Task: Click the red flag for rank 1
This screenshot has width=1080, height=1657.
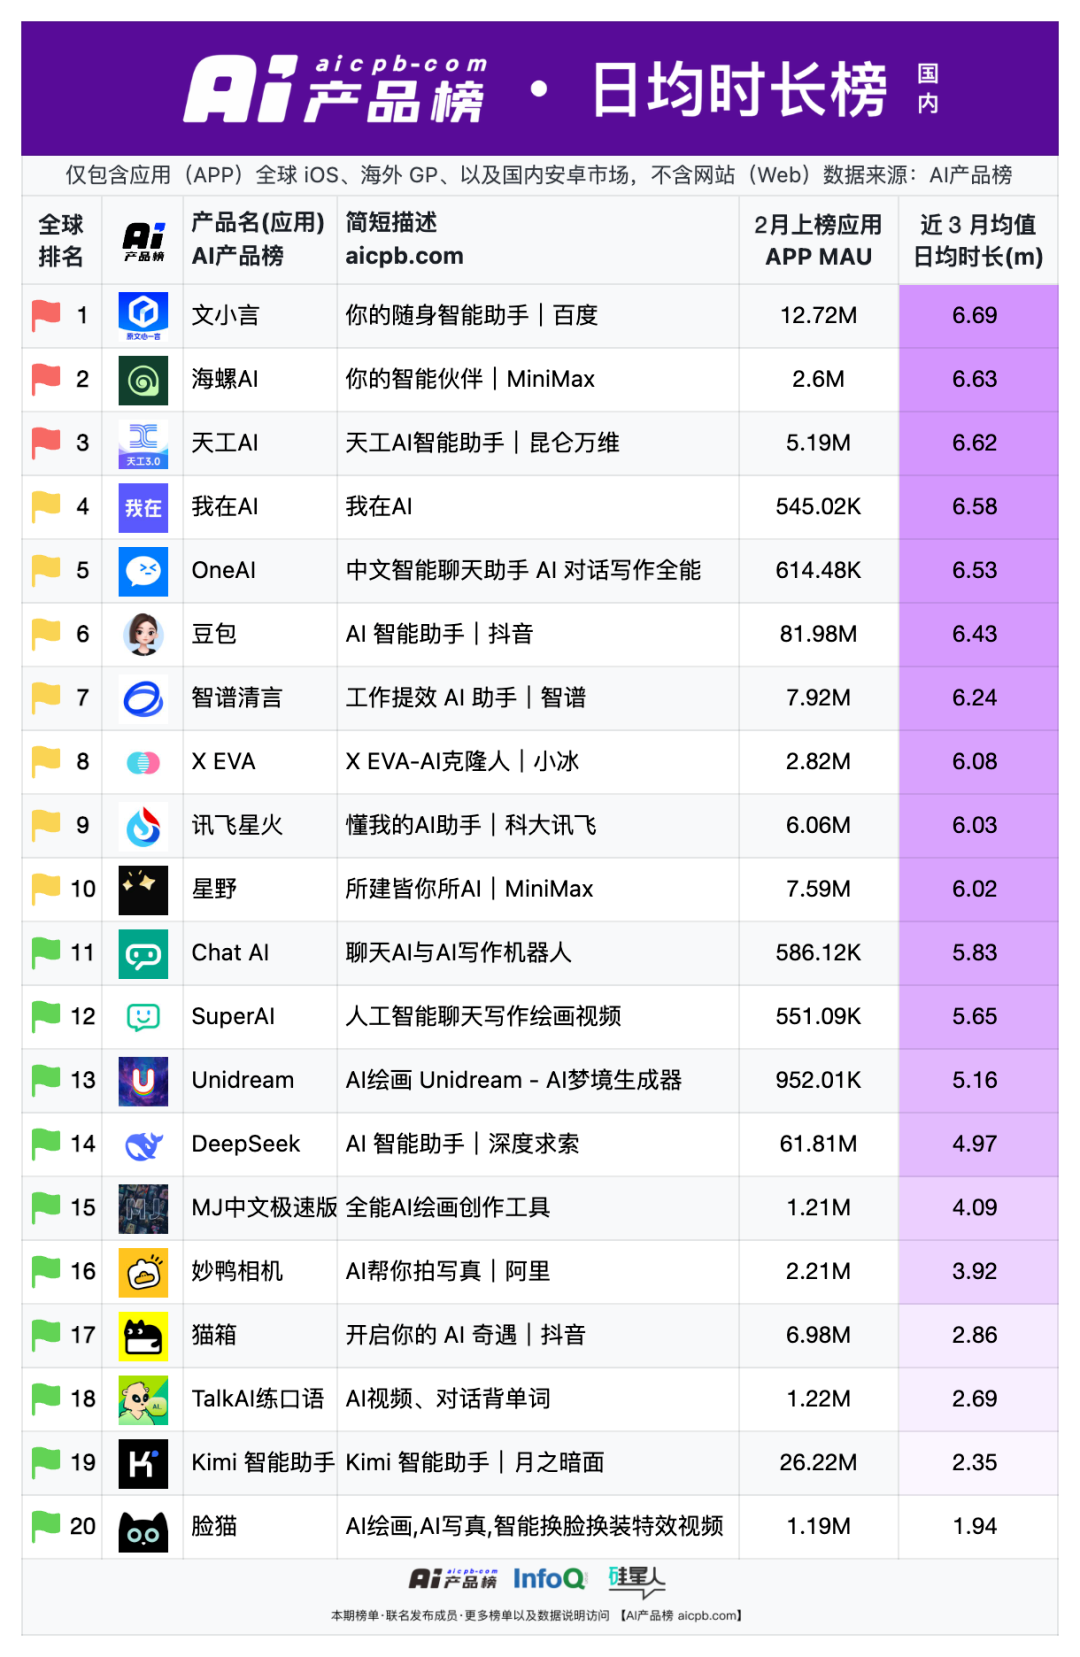Action: click(46, 316)
